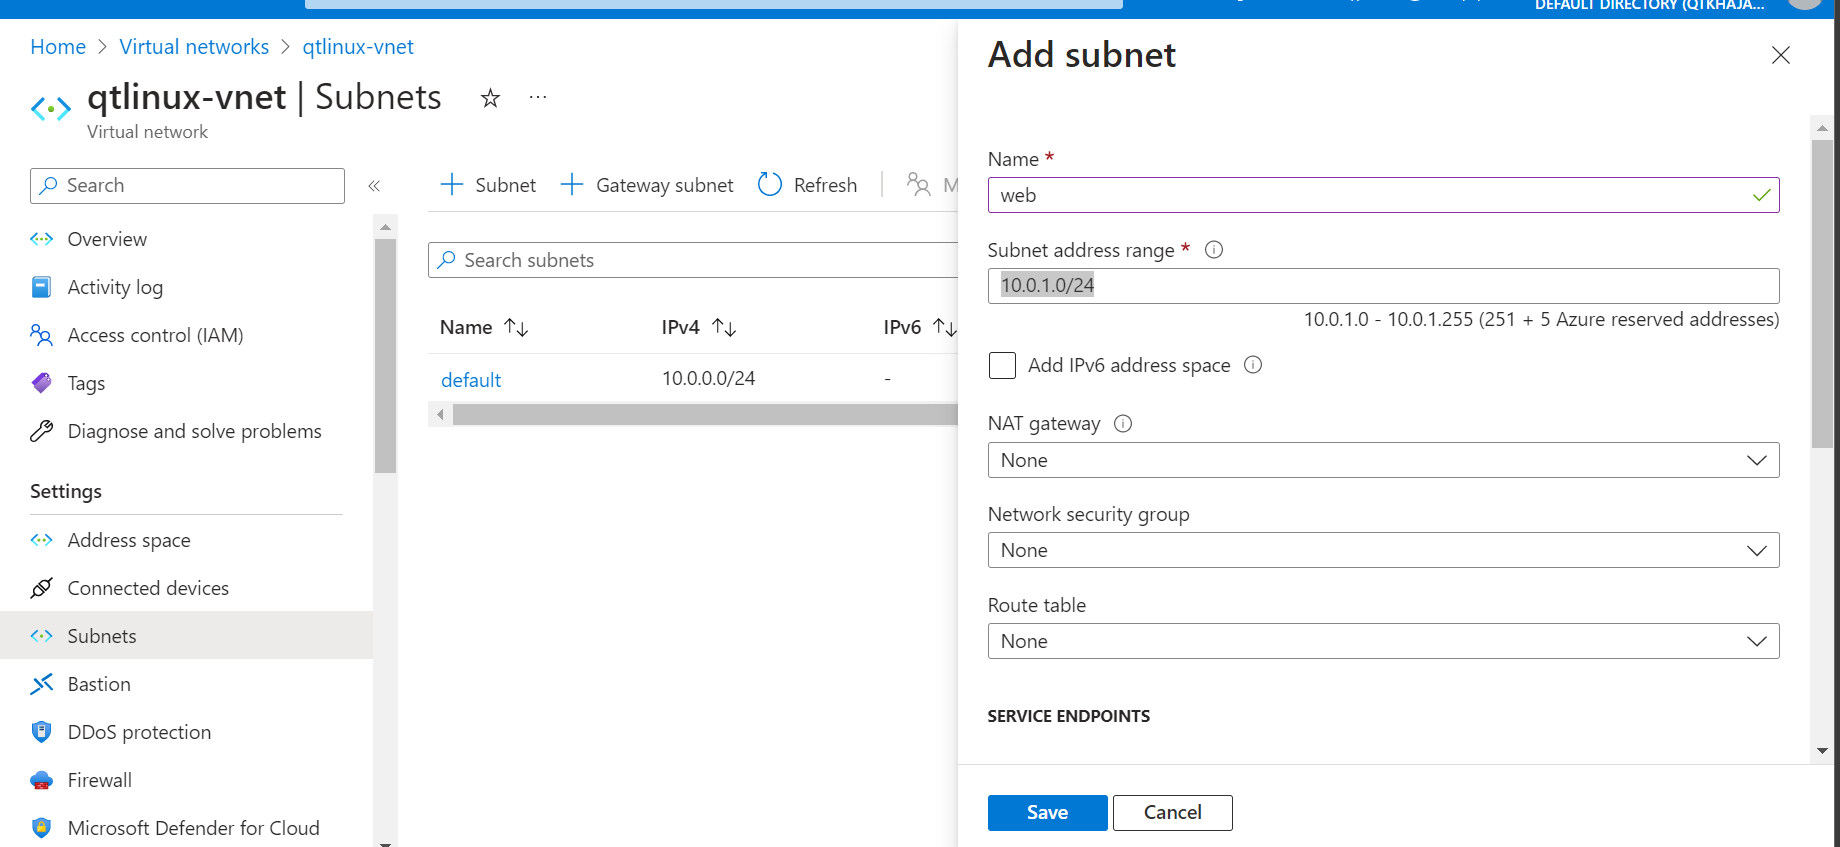Open the NAT gateway dropdown
Viewport: 1840px width, 847px height.
tap(1384, 460)
